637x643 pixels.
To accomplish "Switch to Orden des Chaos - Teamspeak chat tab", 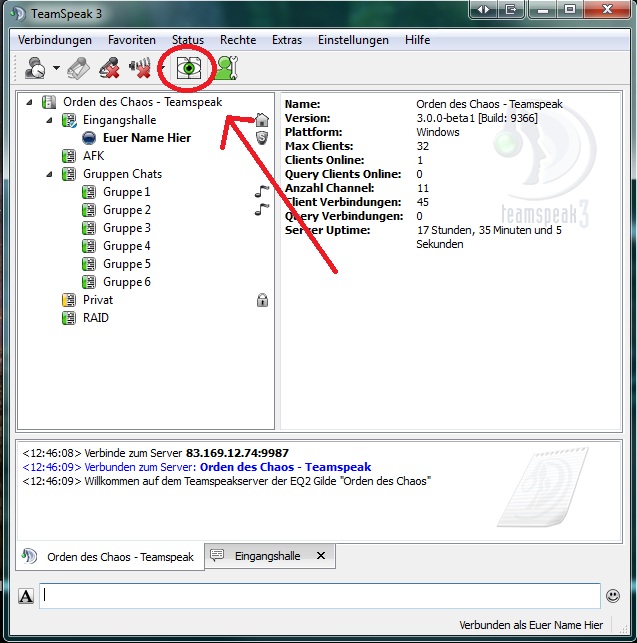I will tap(110, 557).
